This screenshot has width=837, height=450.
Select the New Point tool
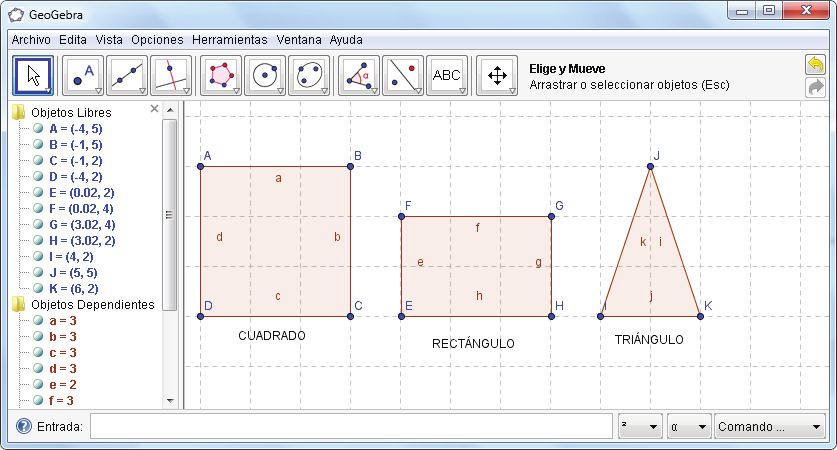click(x=84, y=76)
